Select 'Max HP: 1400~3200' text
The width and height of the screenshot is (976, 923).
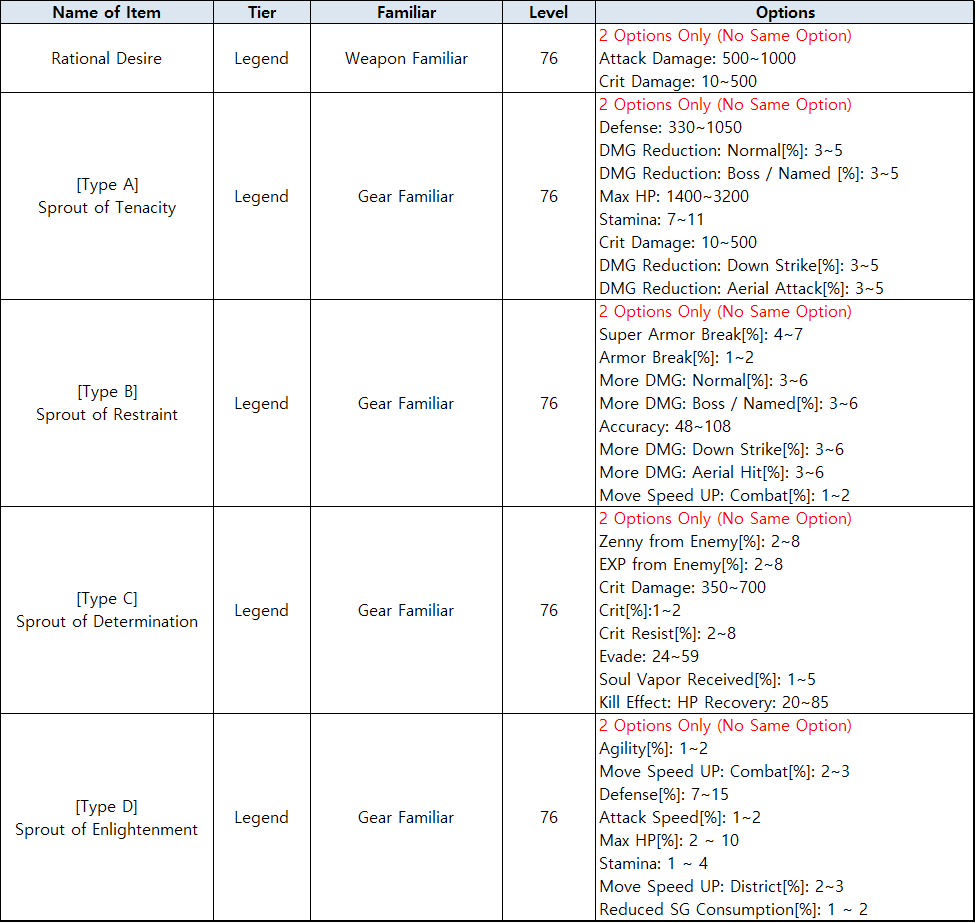click(674, 197)
